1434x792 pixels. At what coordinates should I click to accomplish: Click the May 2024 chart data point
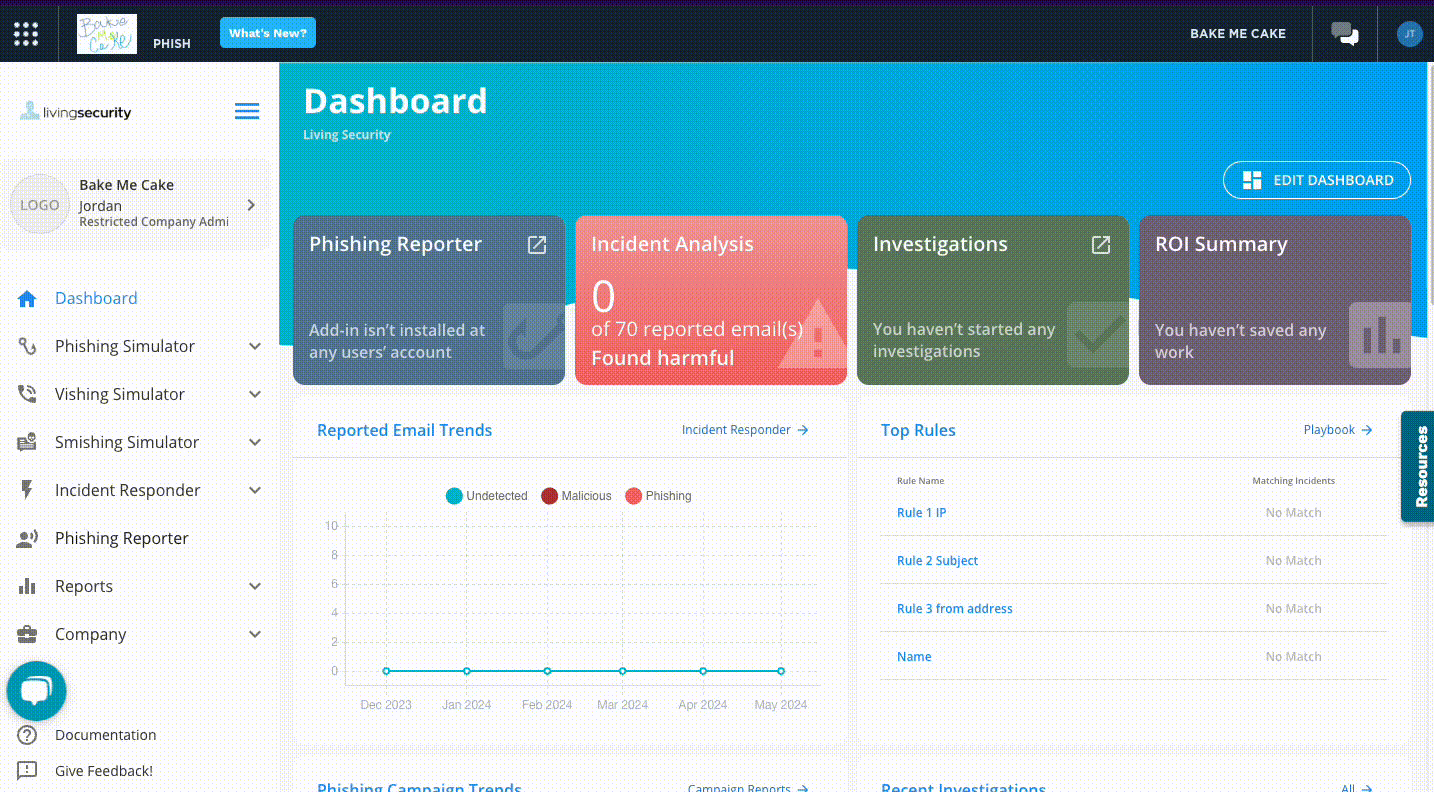781,671
